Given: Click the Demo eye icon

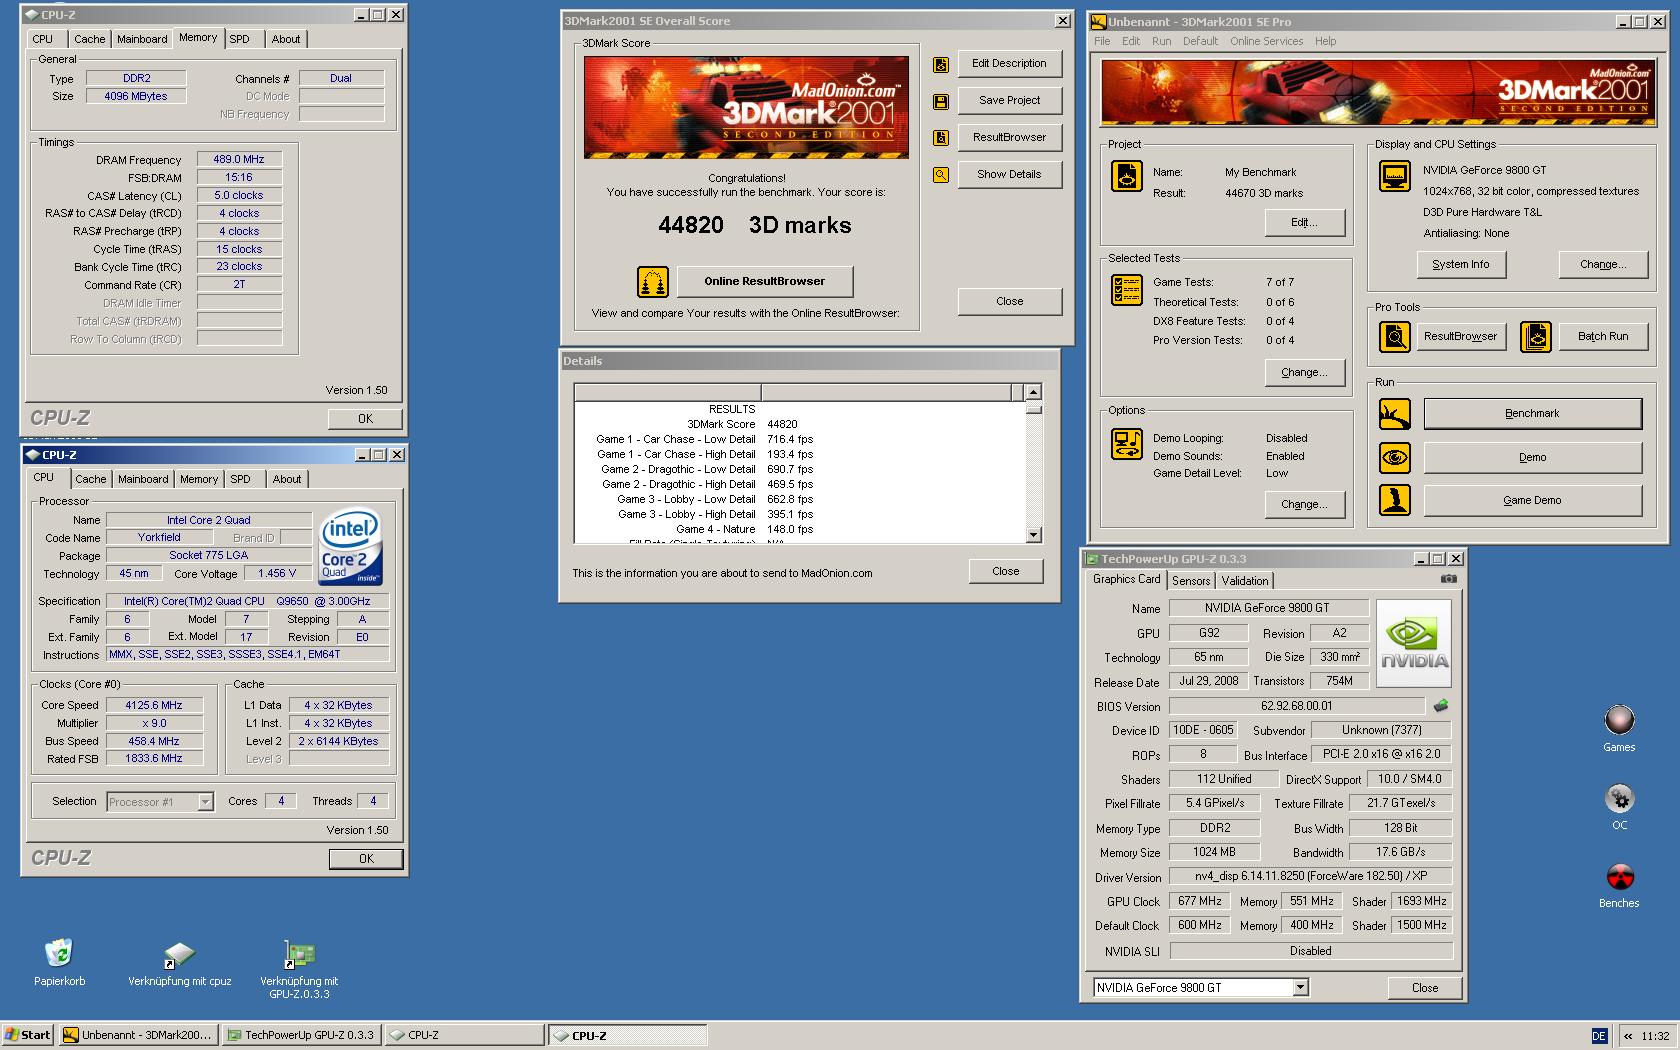Looking at the screenshot, I should click(1394, 458).
